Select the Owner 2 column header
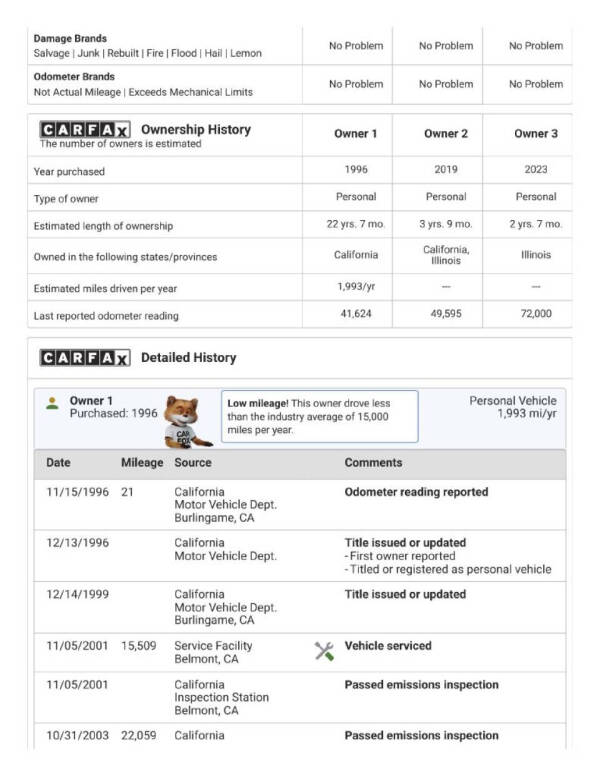 click(446, 134)
